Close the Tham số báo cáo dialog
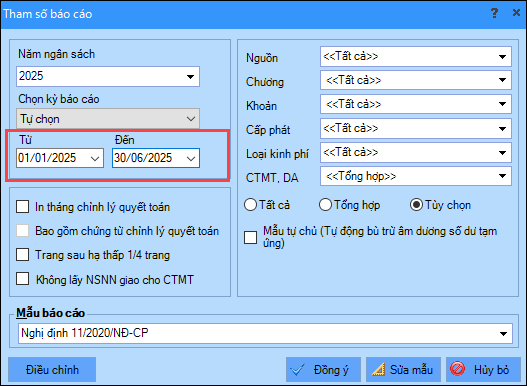Viewport: 527px width, 386px height. click(x=516, y=13)
